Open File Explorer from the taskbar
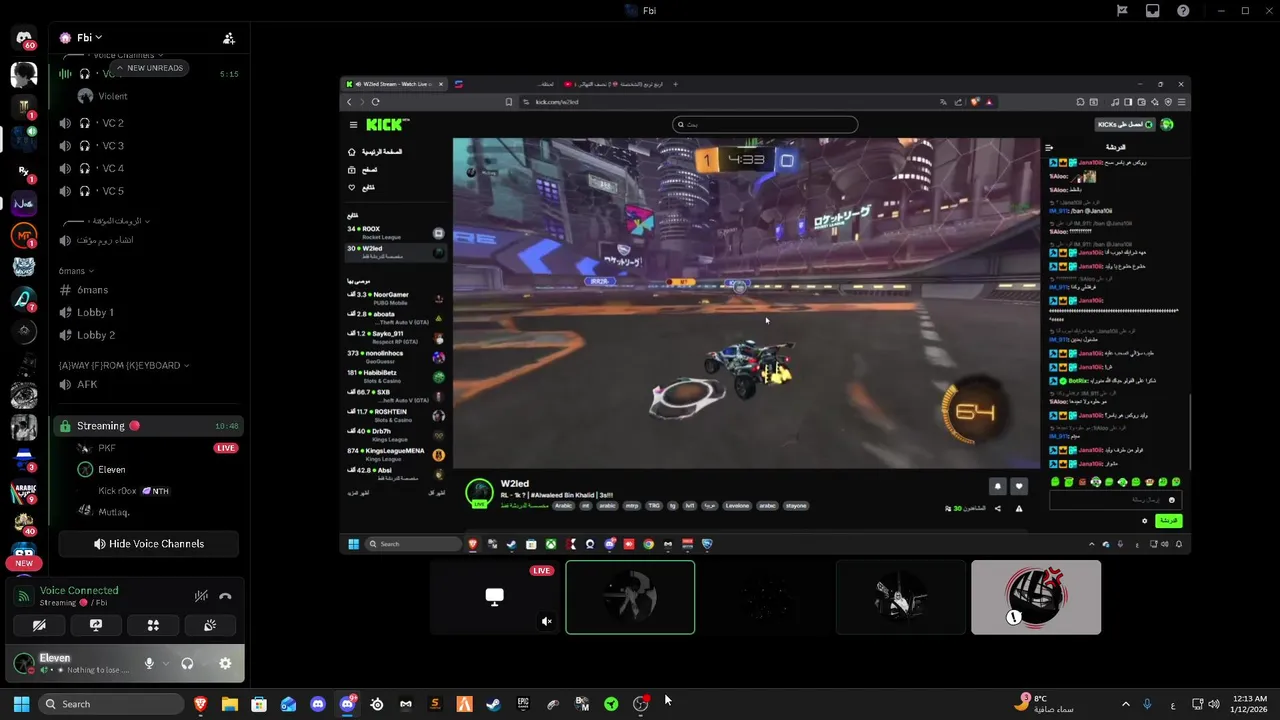The width and height of the screenshot is (1280, 720). click(x=230, y=704)
